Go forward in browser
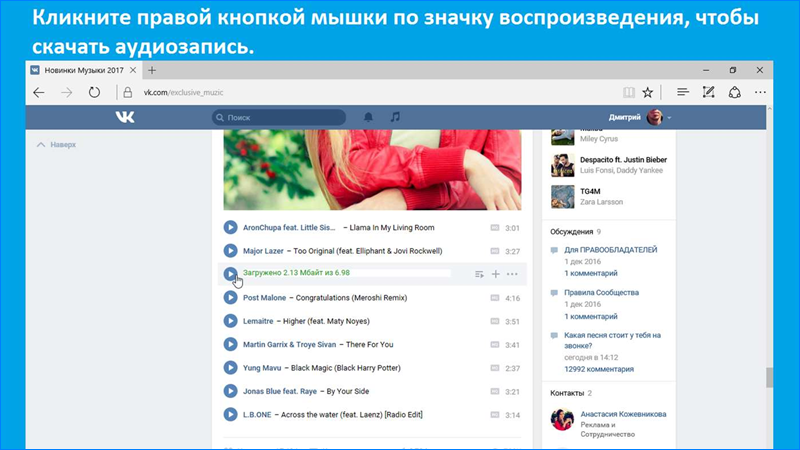800x450 pixels. coord(66,92)
